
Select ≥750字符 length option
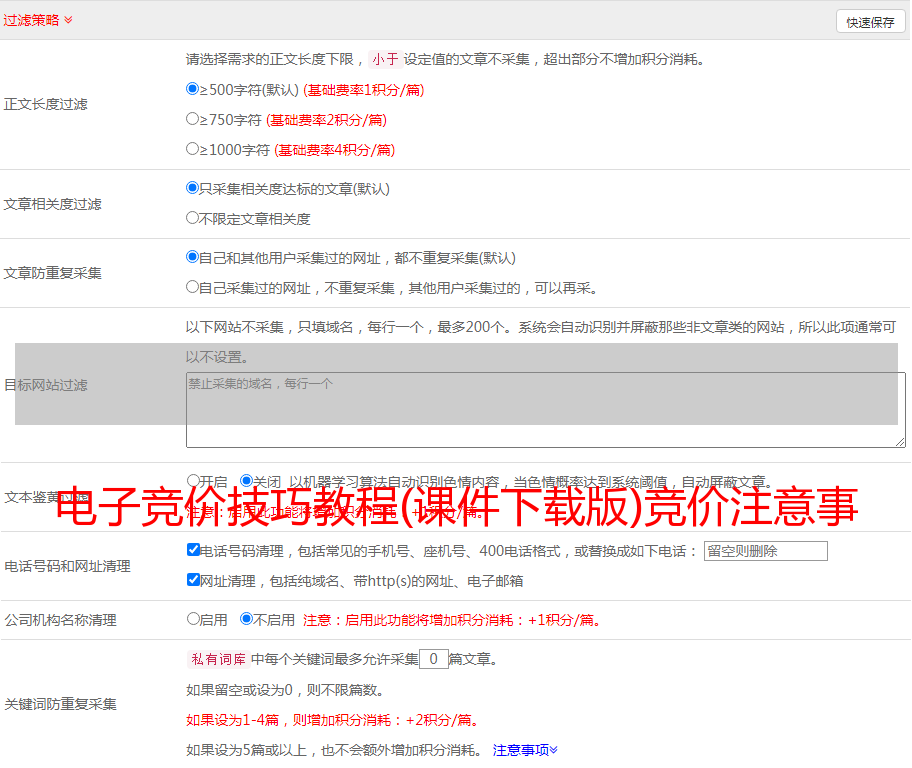[193, 119]
